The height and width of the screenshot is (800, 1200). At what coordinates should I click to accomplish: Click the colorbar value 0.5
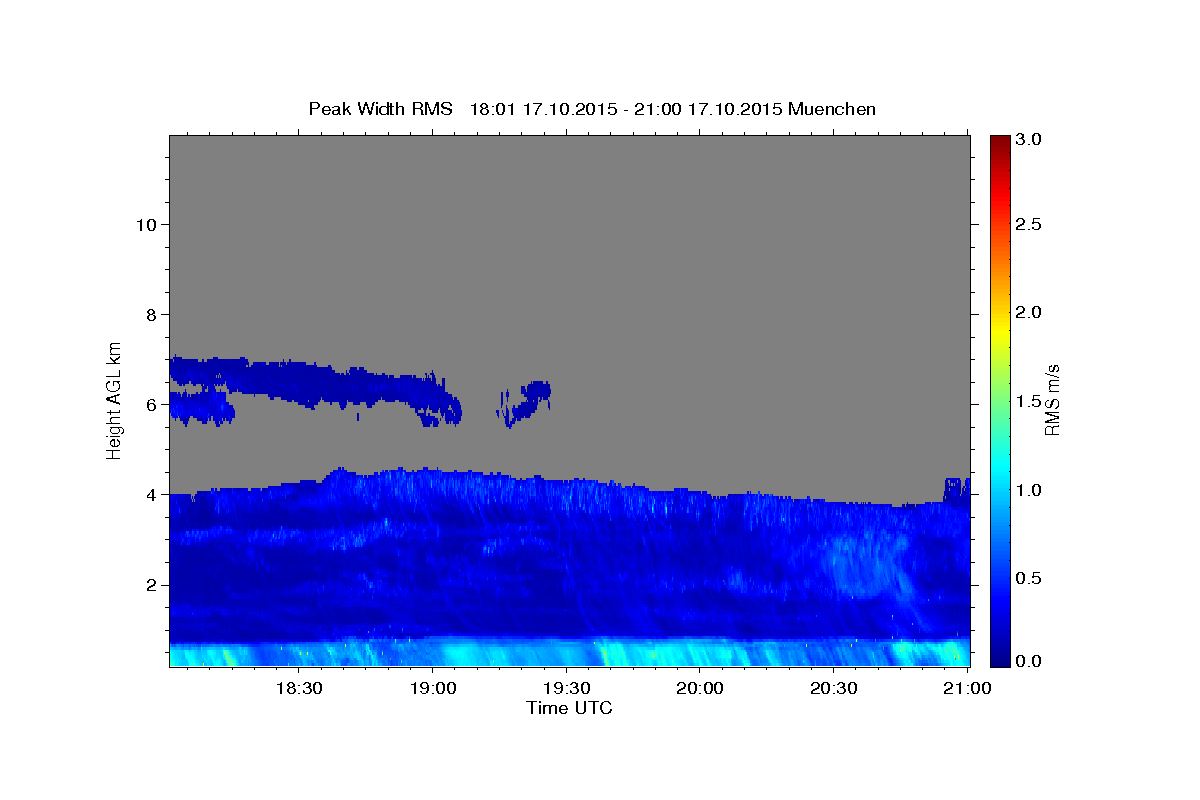[1029, 577]
